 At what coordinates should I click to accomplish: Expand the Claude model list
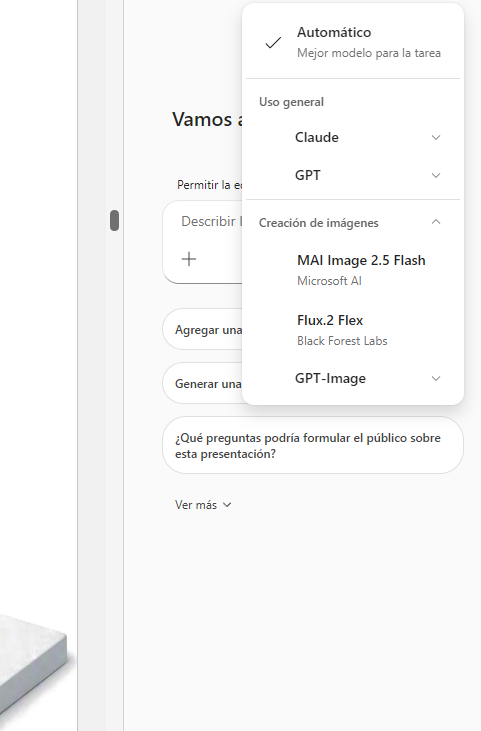[353, 138]
